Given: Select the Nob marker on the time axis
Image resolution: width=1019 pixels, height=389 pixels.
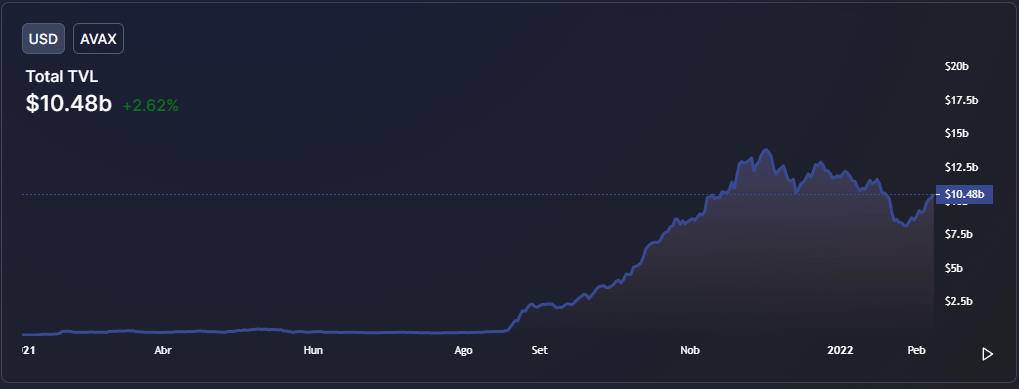Looking at the screenshot, I should point(690,350).
